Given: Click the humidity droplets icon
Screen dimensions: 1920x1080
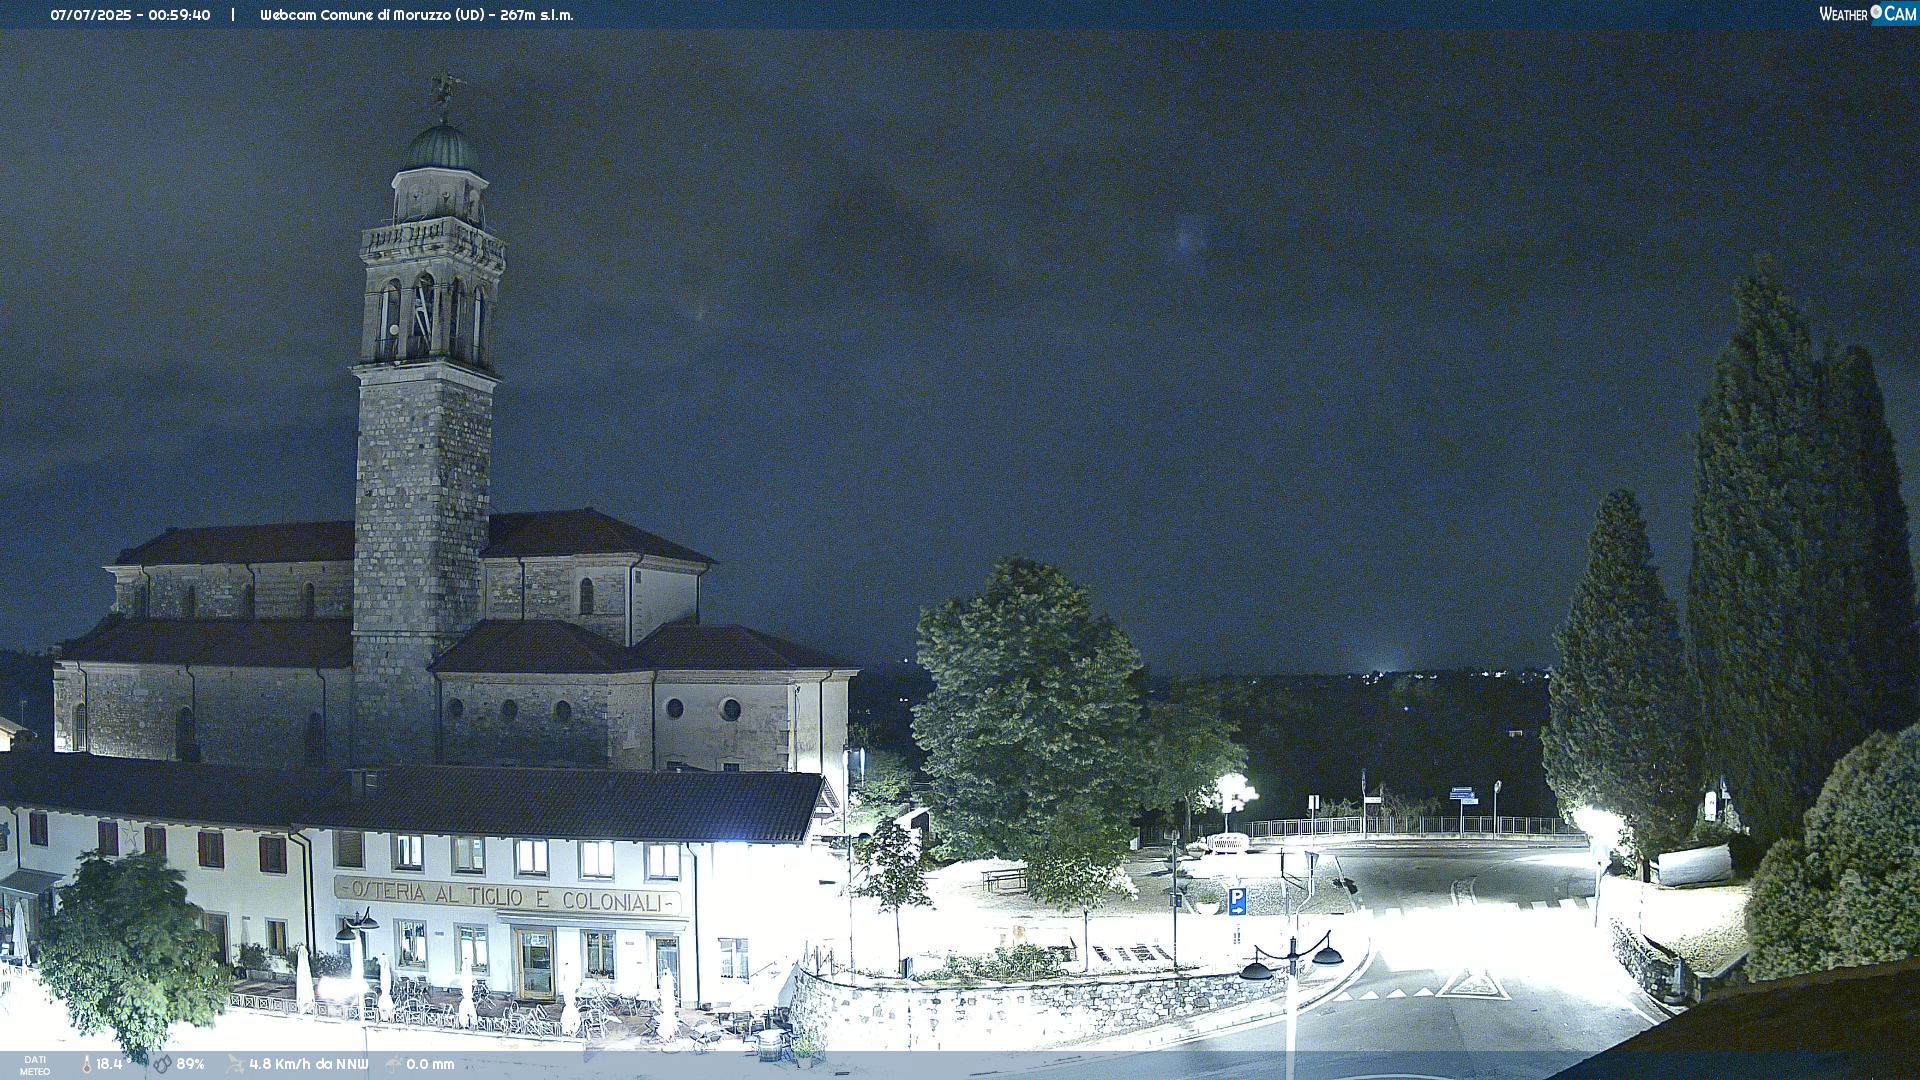Looking at the screenshot, I should coord(162,1064).
